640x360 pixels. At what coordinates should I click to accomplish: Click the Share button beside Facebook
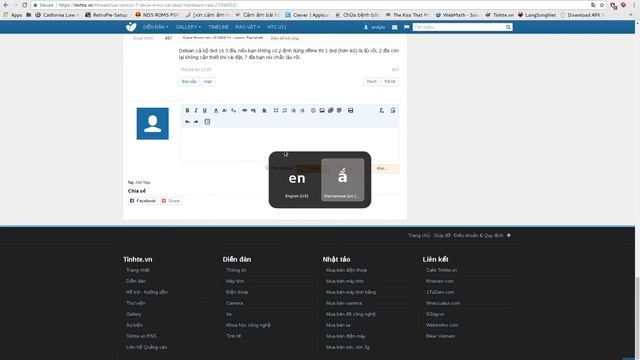click(x=171, y=201)
